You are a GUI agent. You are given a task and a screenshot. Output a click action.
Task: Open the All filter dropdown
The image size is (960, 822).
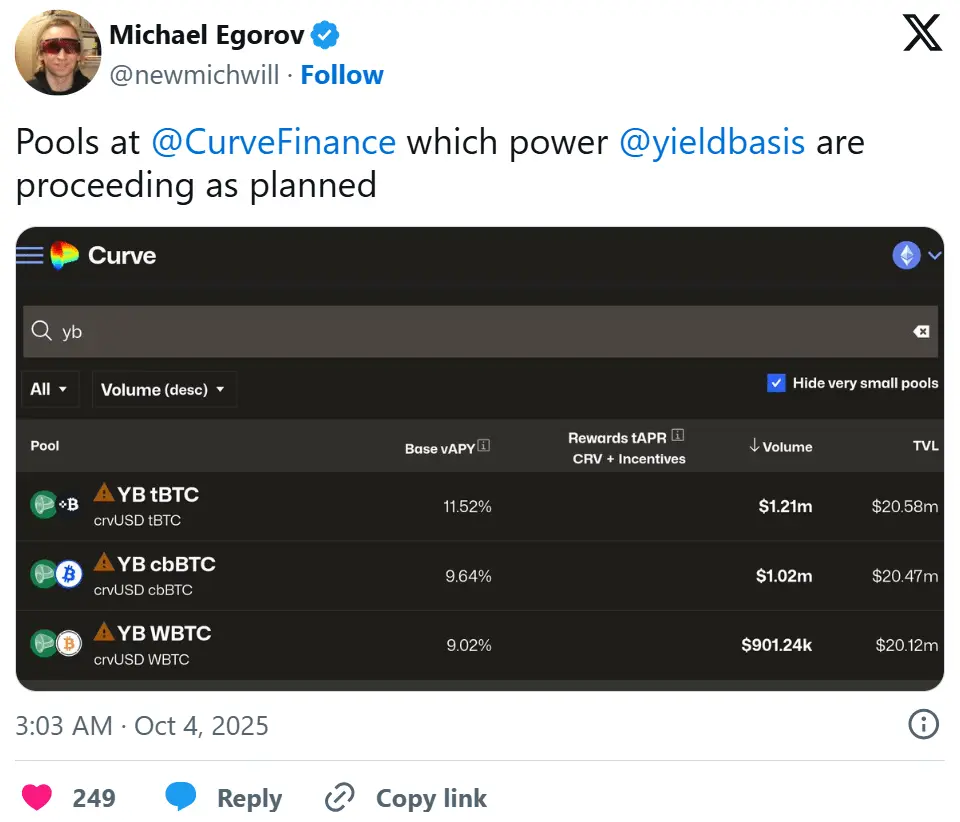[x=49, y=389]
